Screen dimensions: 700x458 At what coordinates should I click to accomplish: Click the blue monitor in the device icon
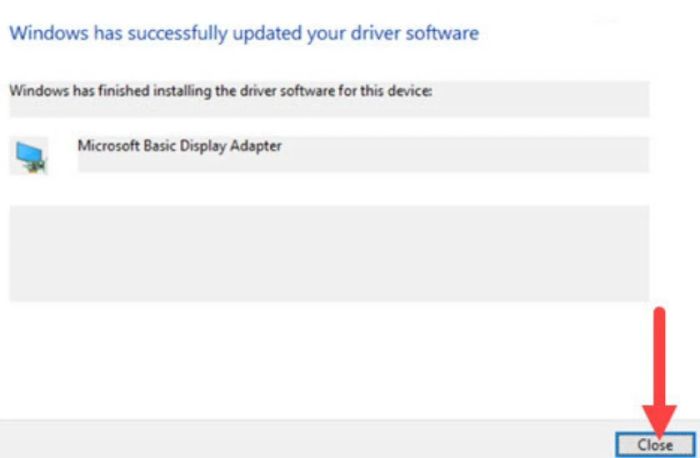[x=28, y=153]
